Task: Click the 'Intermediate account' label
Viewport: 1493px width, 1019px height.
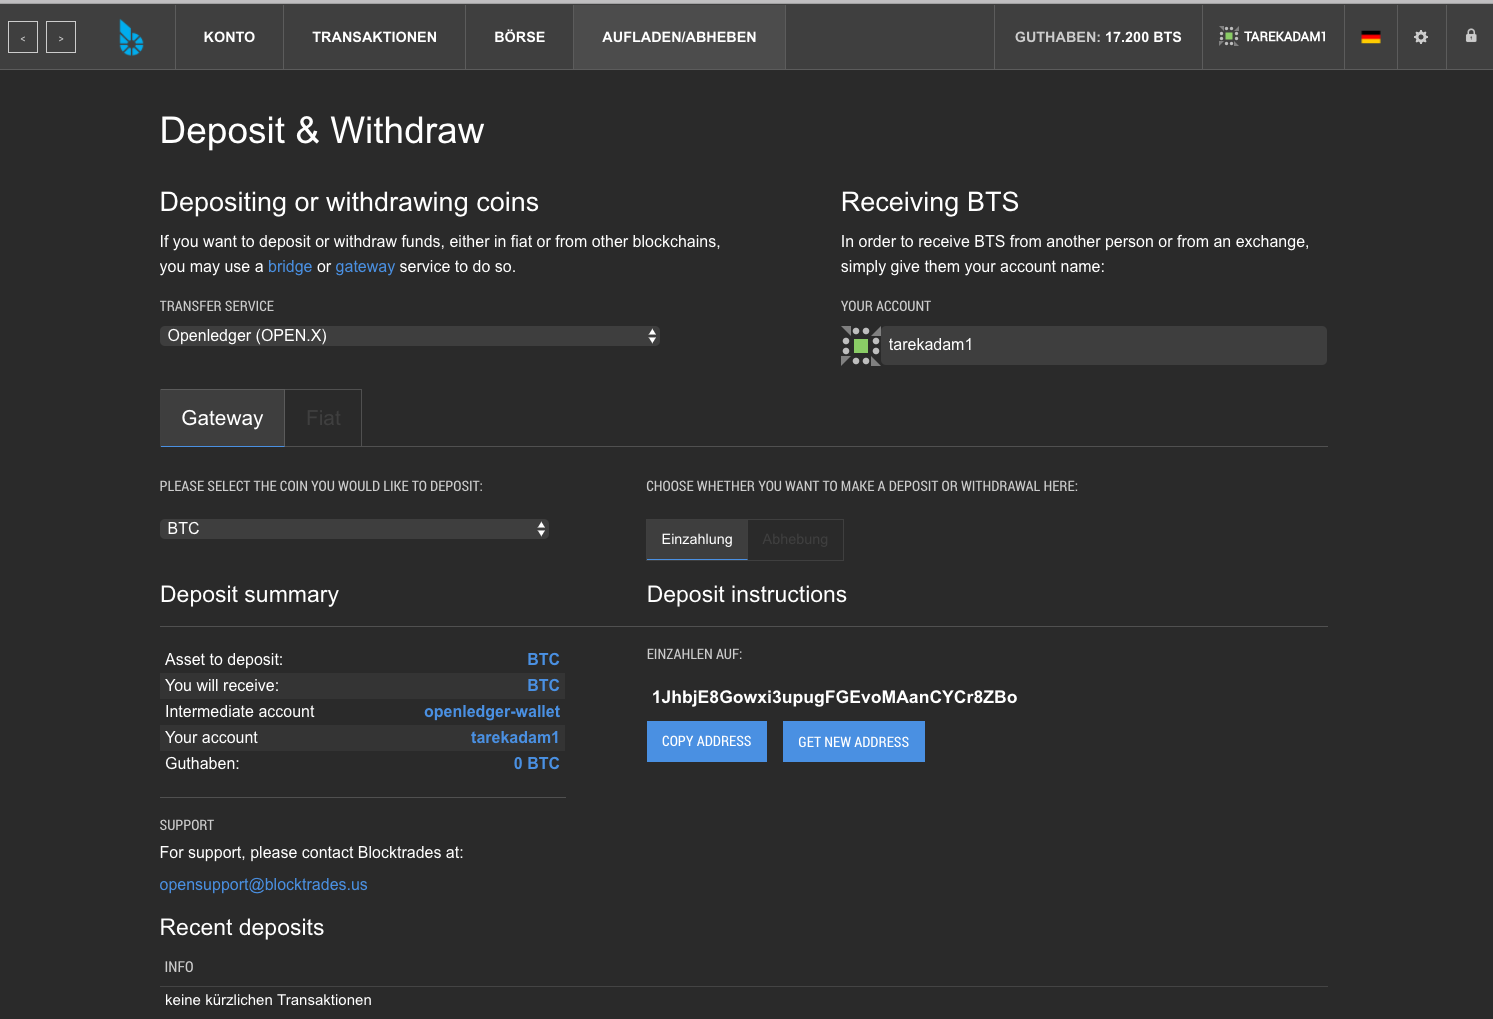Action: [240, 712]
